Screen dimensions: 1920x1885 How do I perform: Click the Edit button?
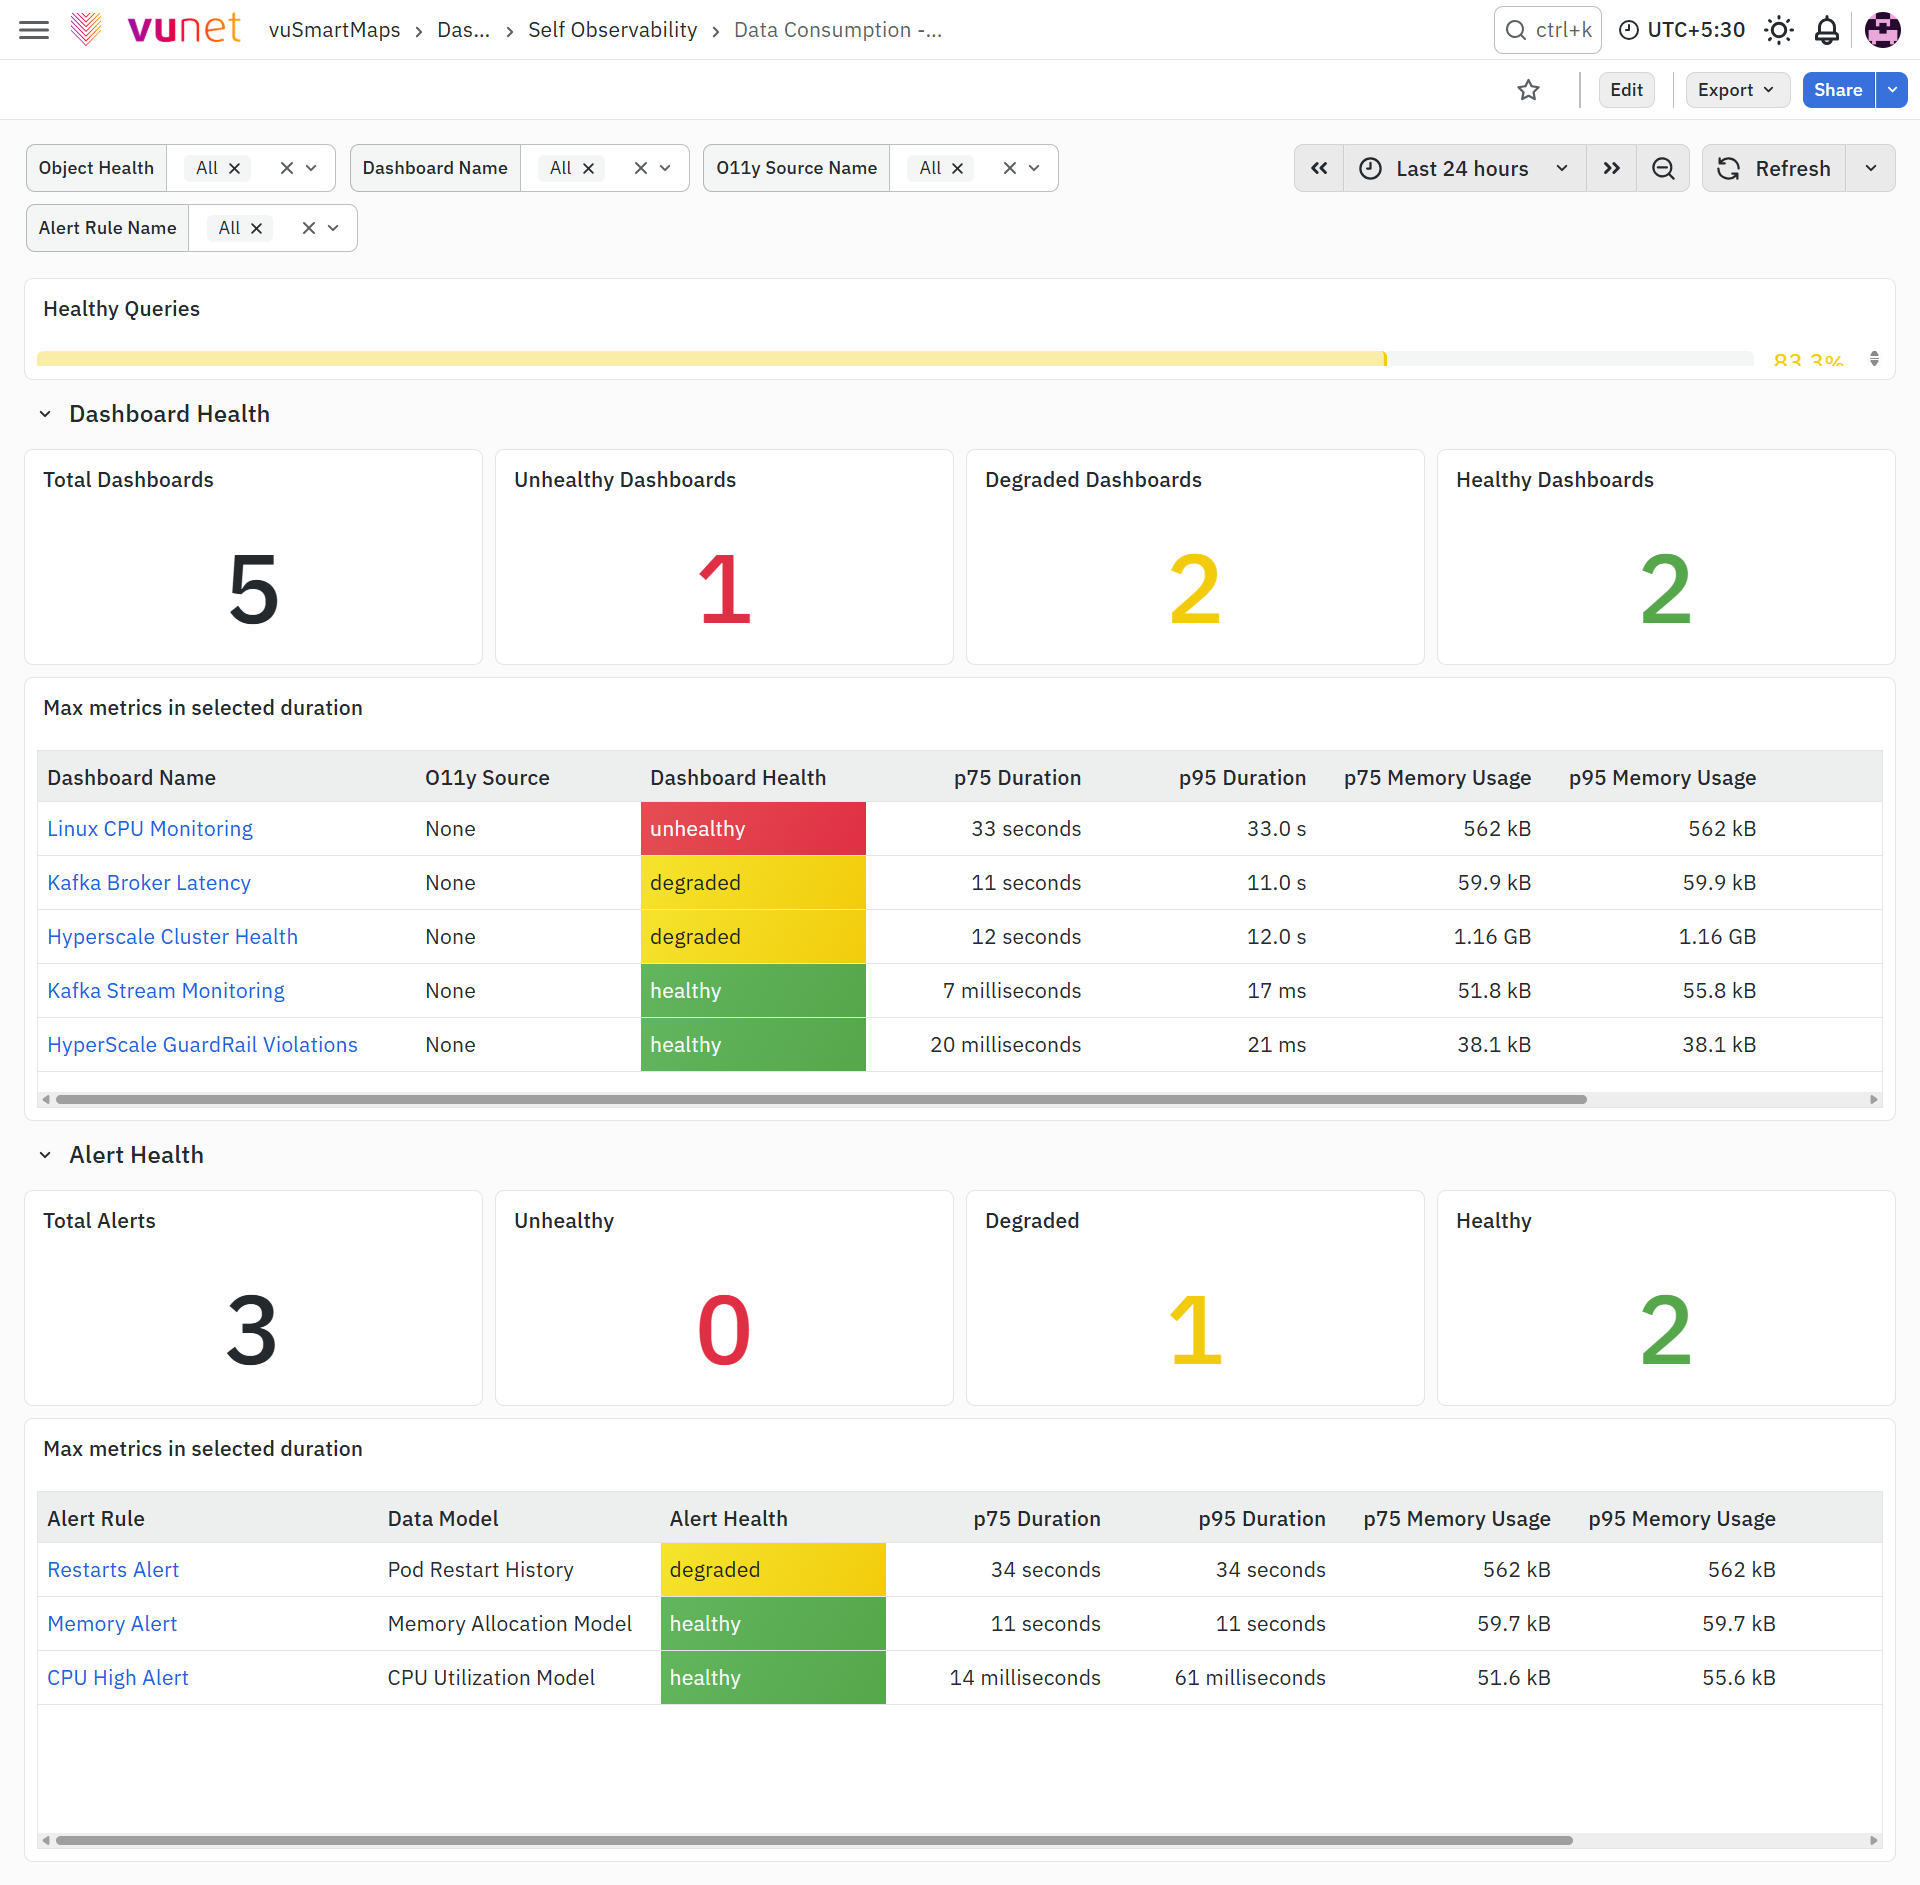tap(1626, 90)
